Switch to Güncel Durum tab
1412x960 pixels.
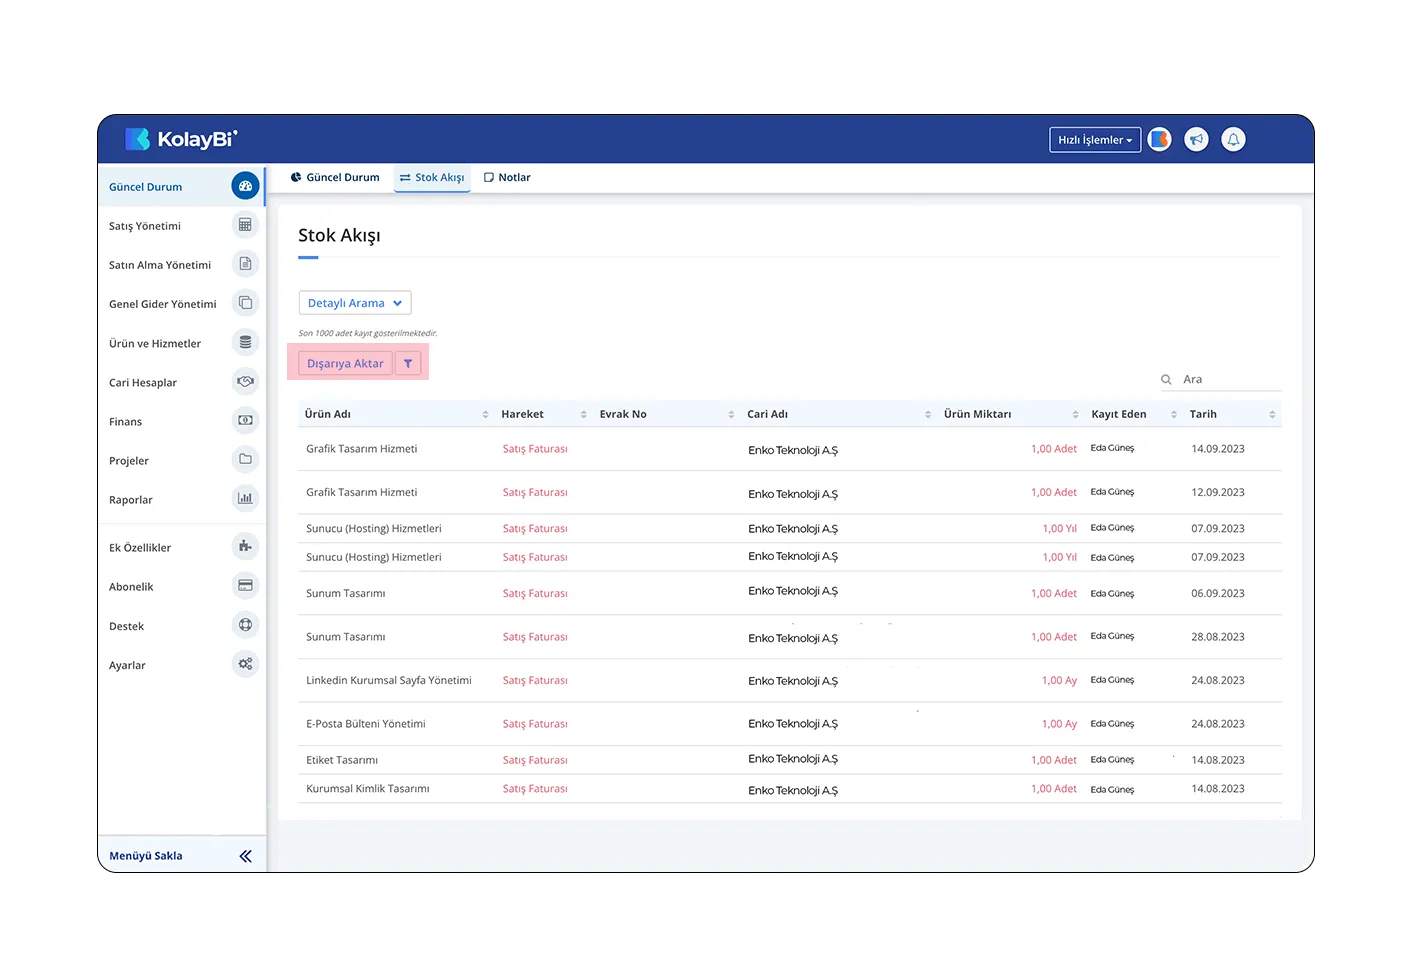335,177
